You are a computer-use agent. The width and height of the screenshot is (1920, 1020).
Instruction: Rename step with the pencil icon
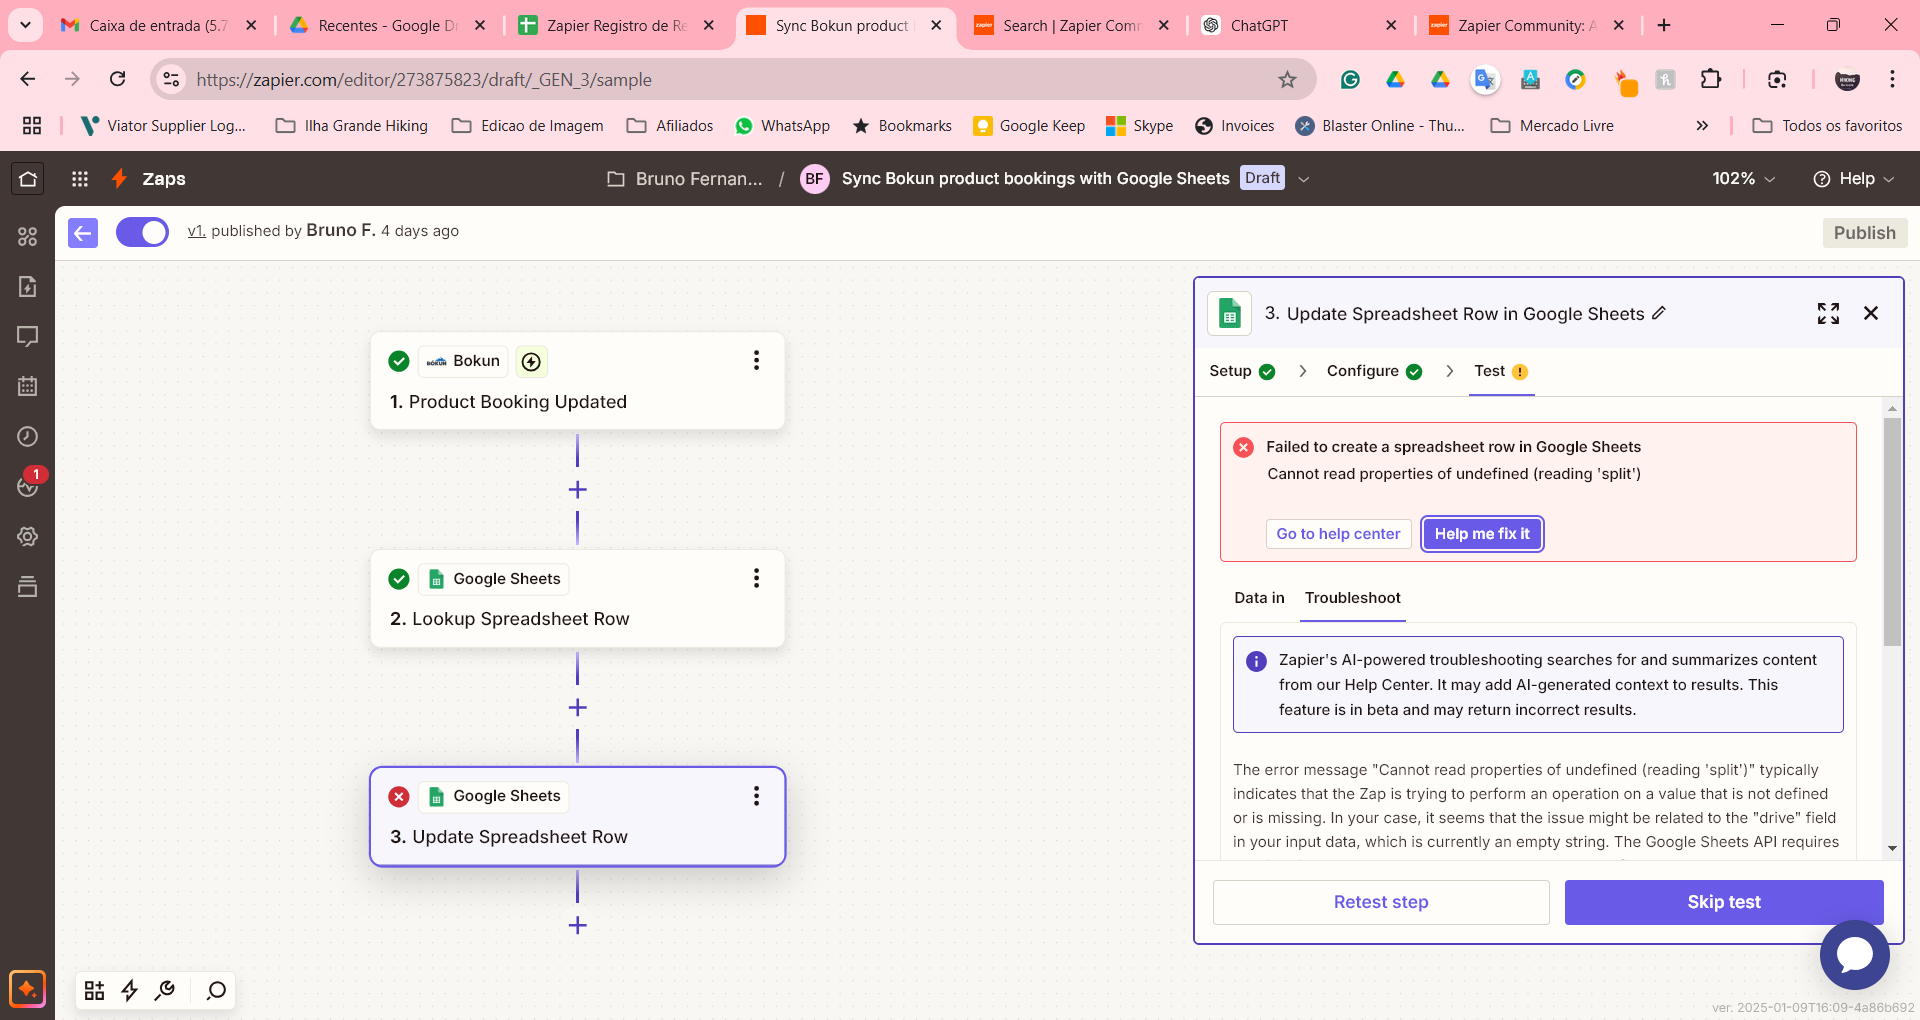tap(1659, 313)
